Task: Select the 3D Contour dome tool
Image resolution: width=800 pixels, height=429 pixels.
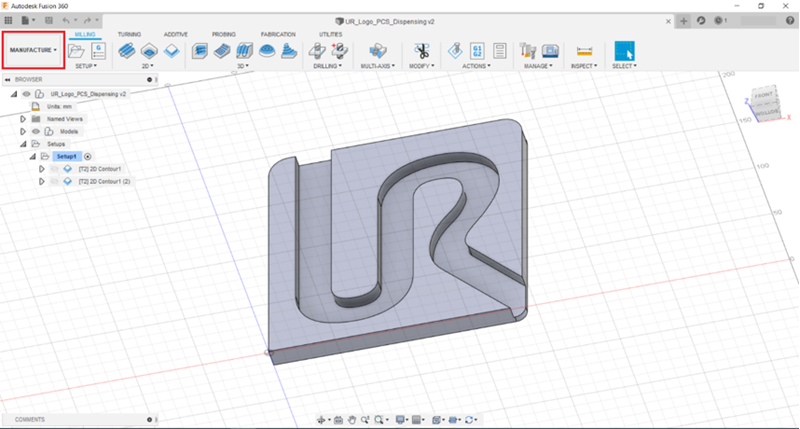Action: pos(267,51)
